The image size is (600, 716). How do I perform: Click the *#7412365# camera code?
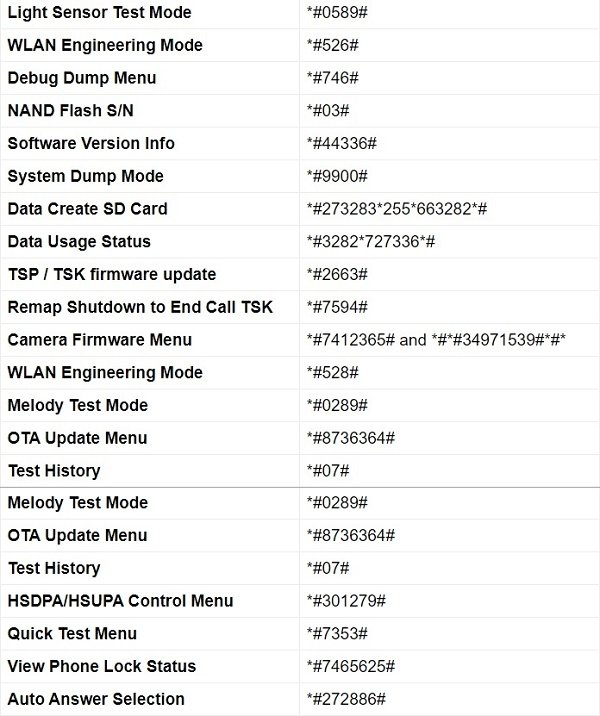pyautogui.click(x=351, y=340)
